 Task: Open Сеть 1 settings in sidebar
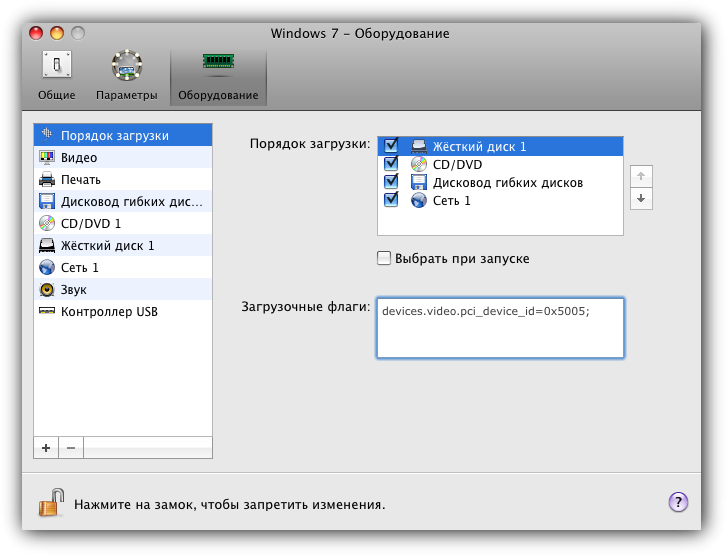pos(123,267)
